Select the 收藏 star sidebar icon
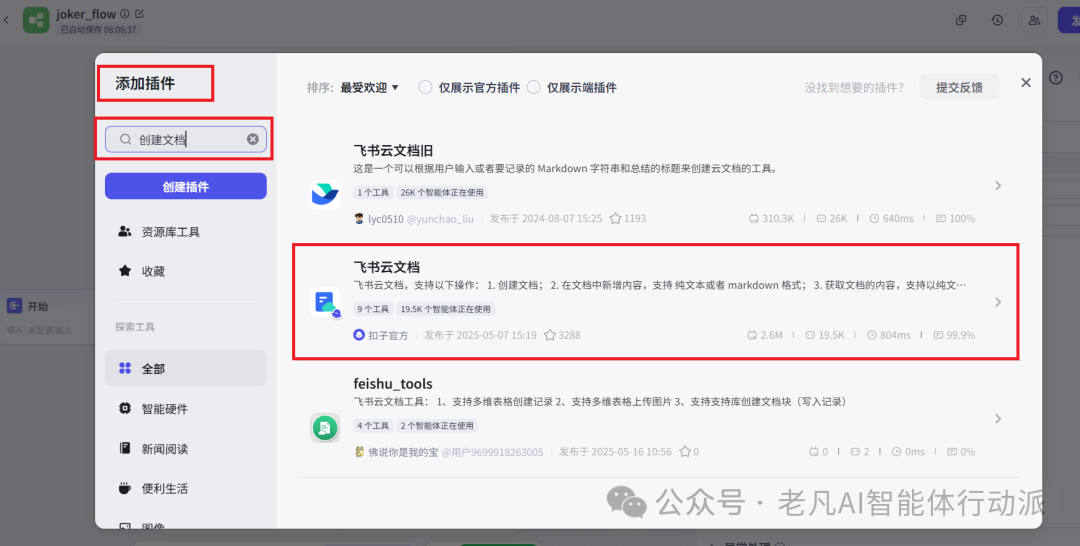Viewport: 1080px width, 546px height. [x=125, y=271]
